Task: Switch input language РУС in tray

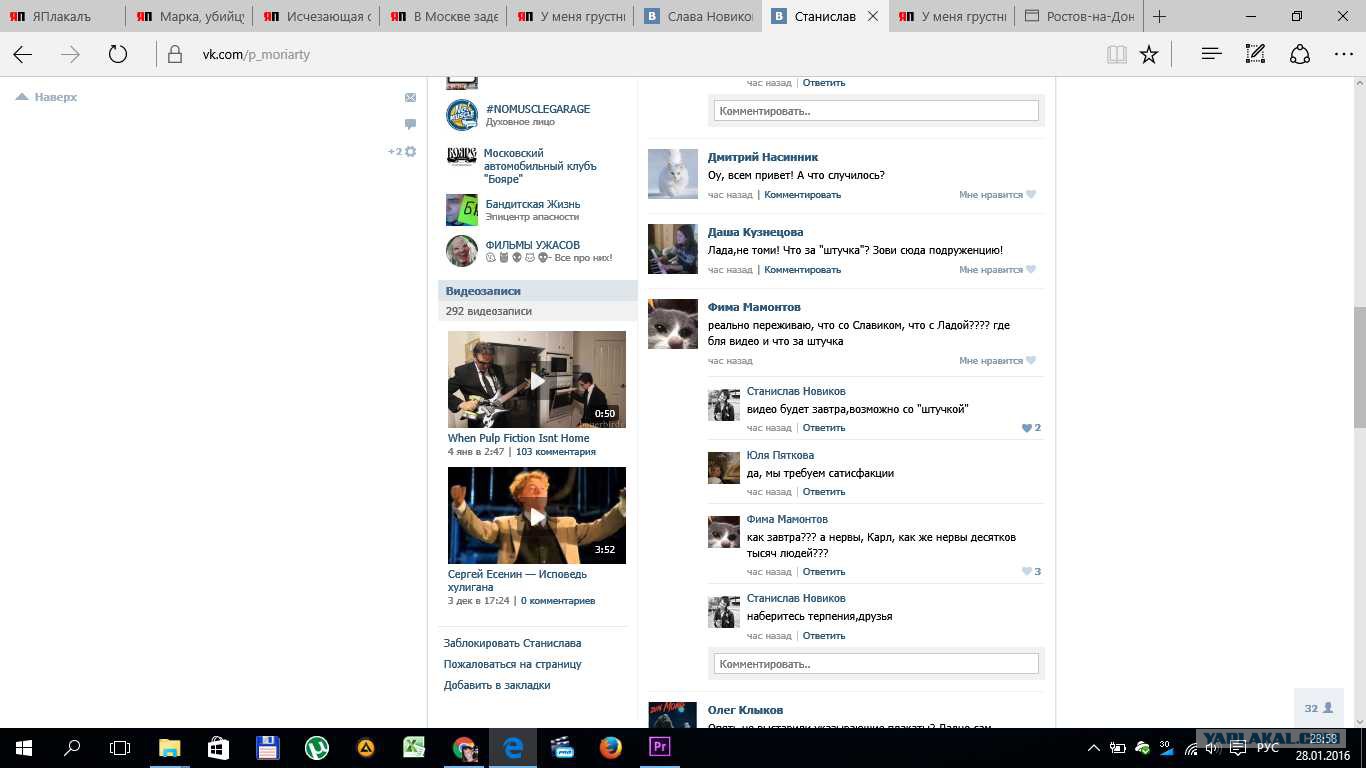Action: coord(1268,748)
